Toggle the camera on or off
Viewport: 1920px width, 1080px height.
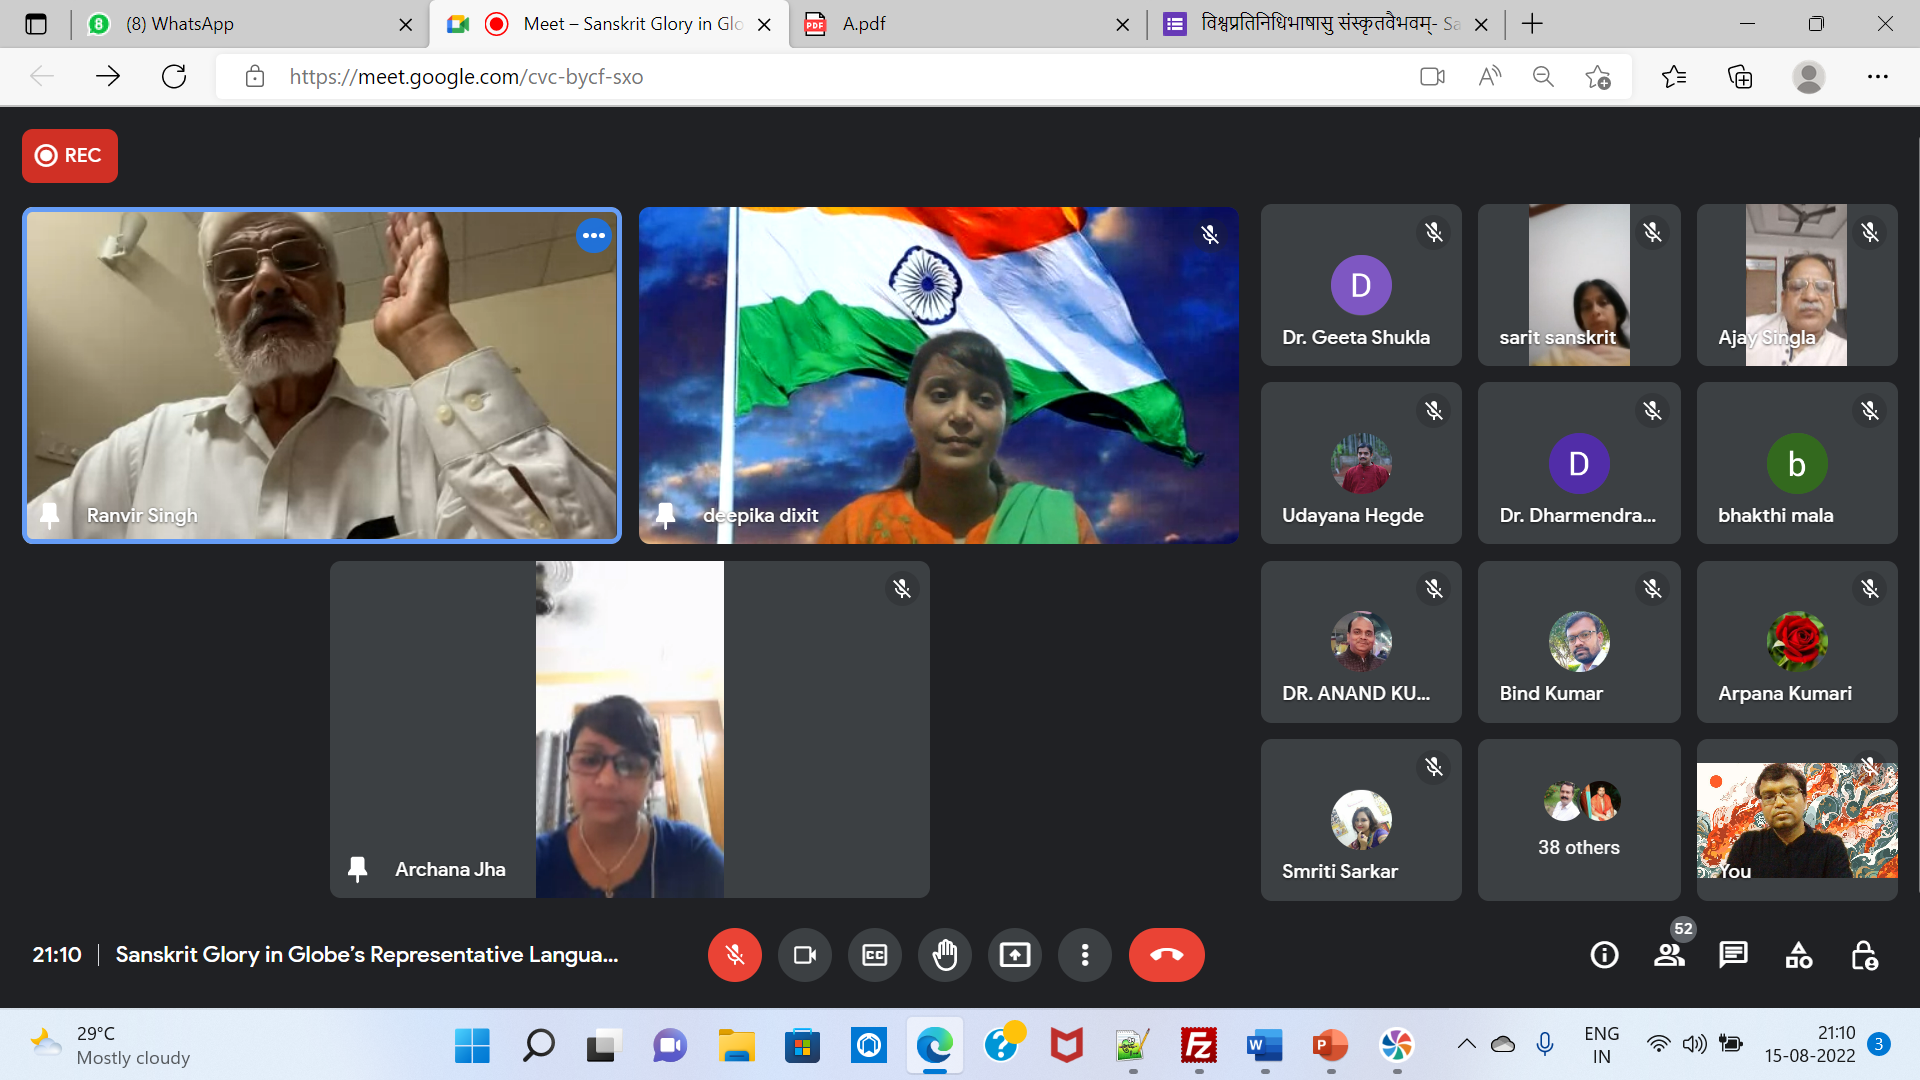804,955
